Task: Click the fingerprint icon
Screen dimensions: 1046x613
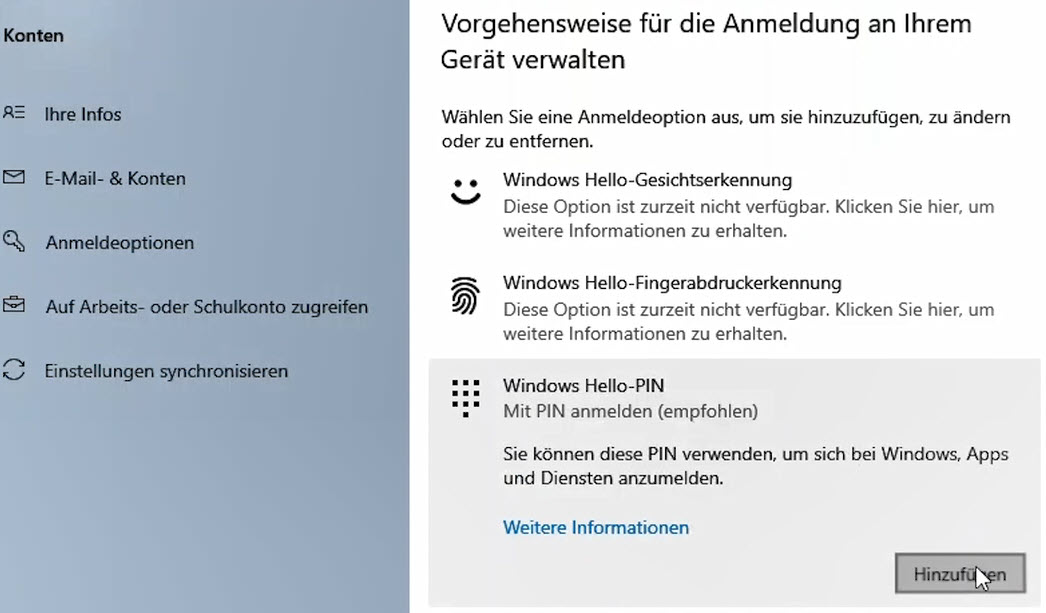Action: pyautogui.click(x=465, y=295)
